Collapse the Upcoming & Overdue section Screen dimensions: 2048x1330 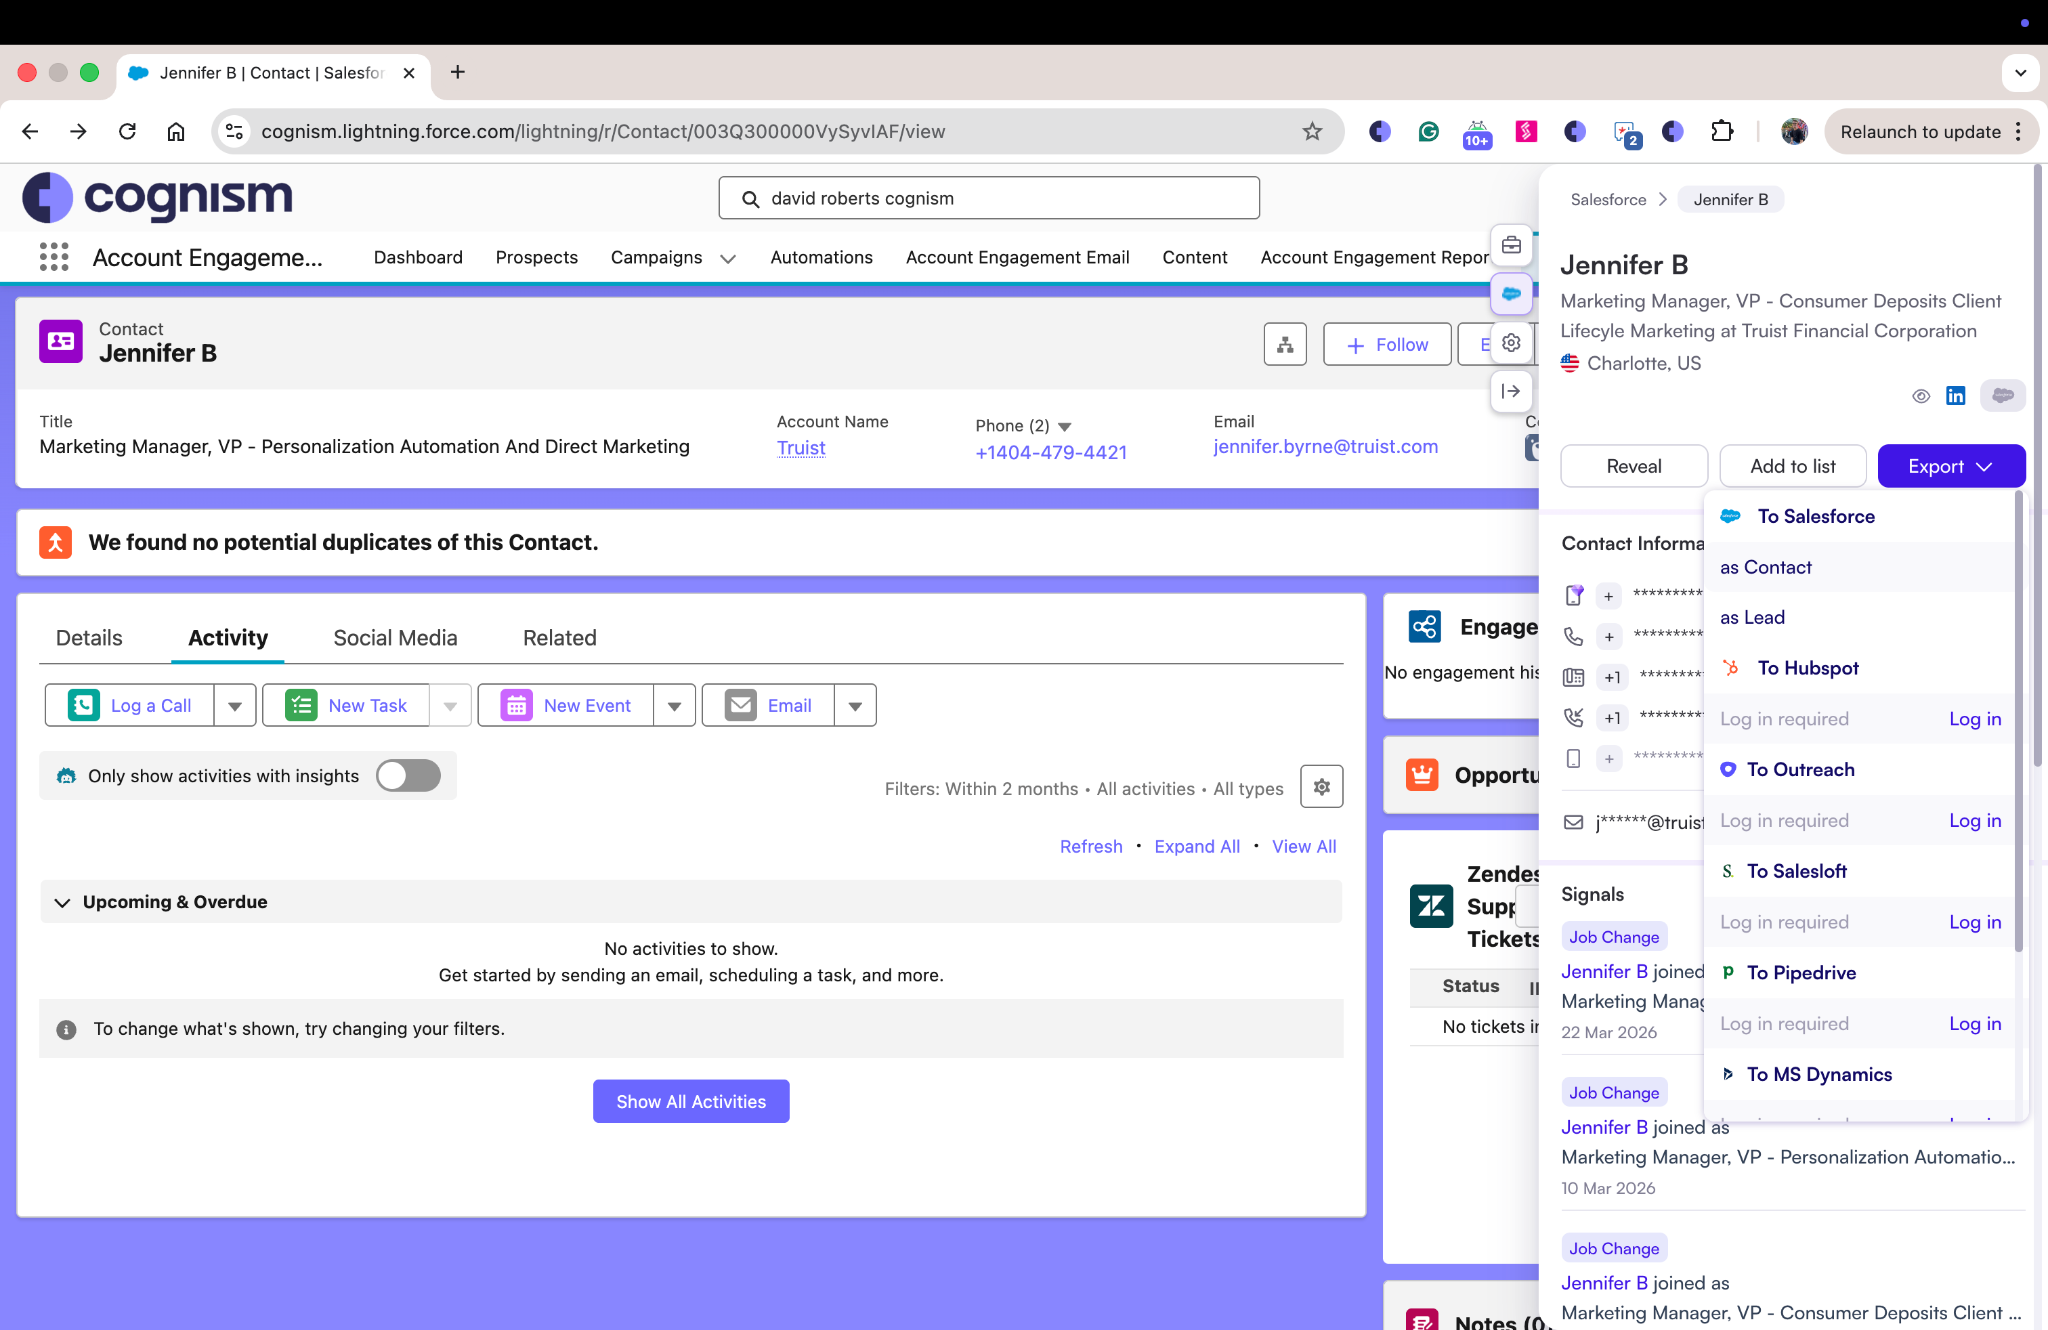tap(62, 902)
